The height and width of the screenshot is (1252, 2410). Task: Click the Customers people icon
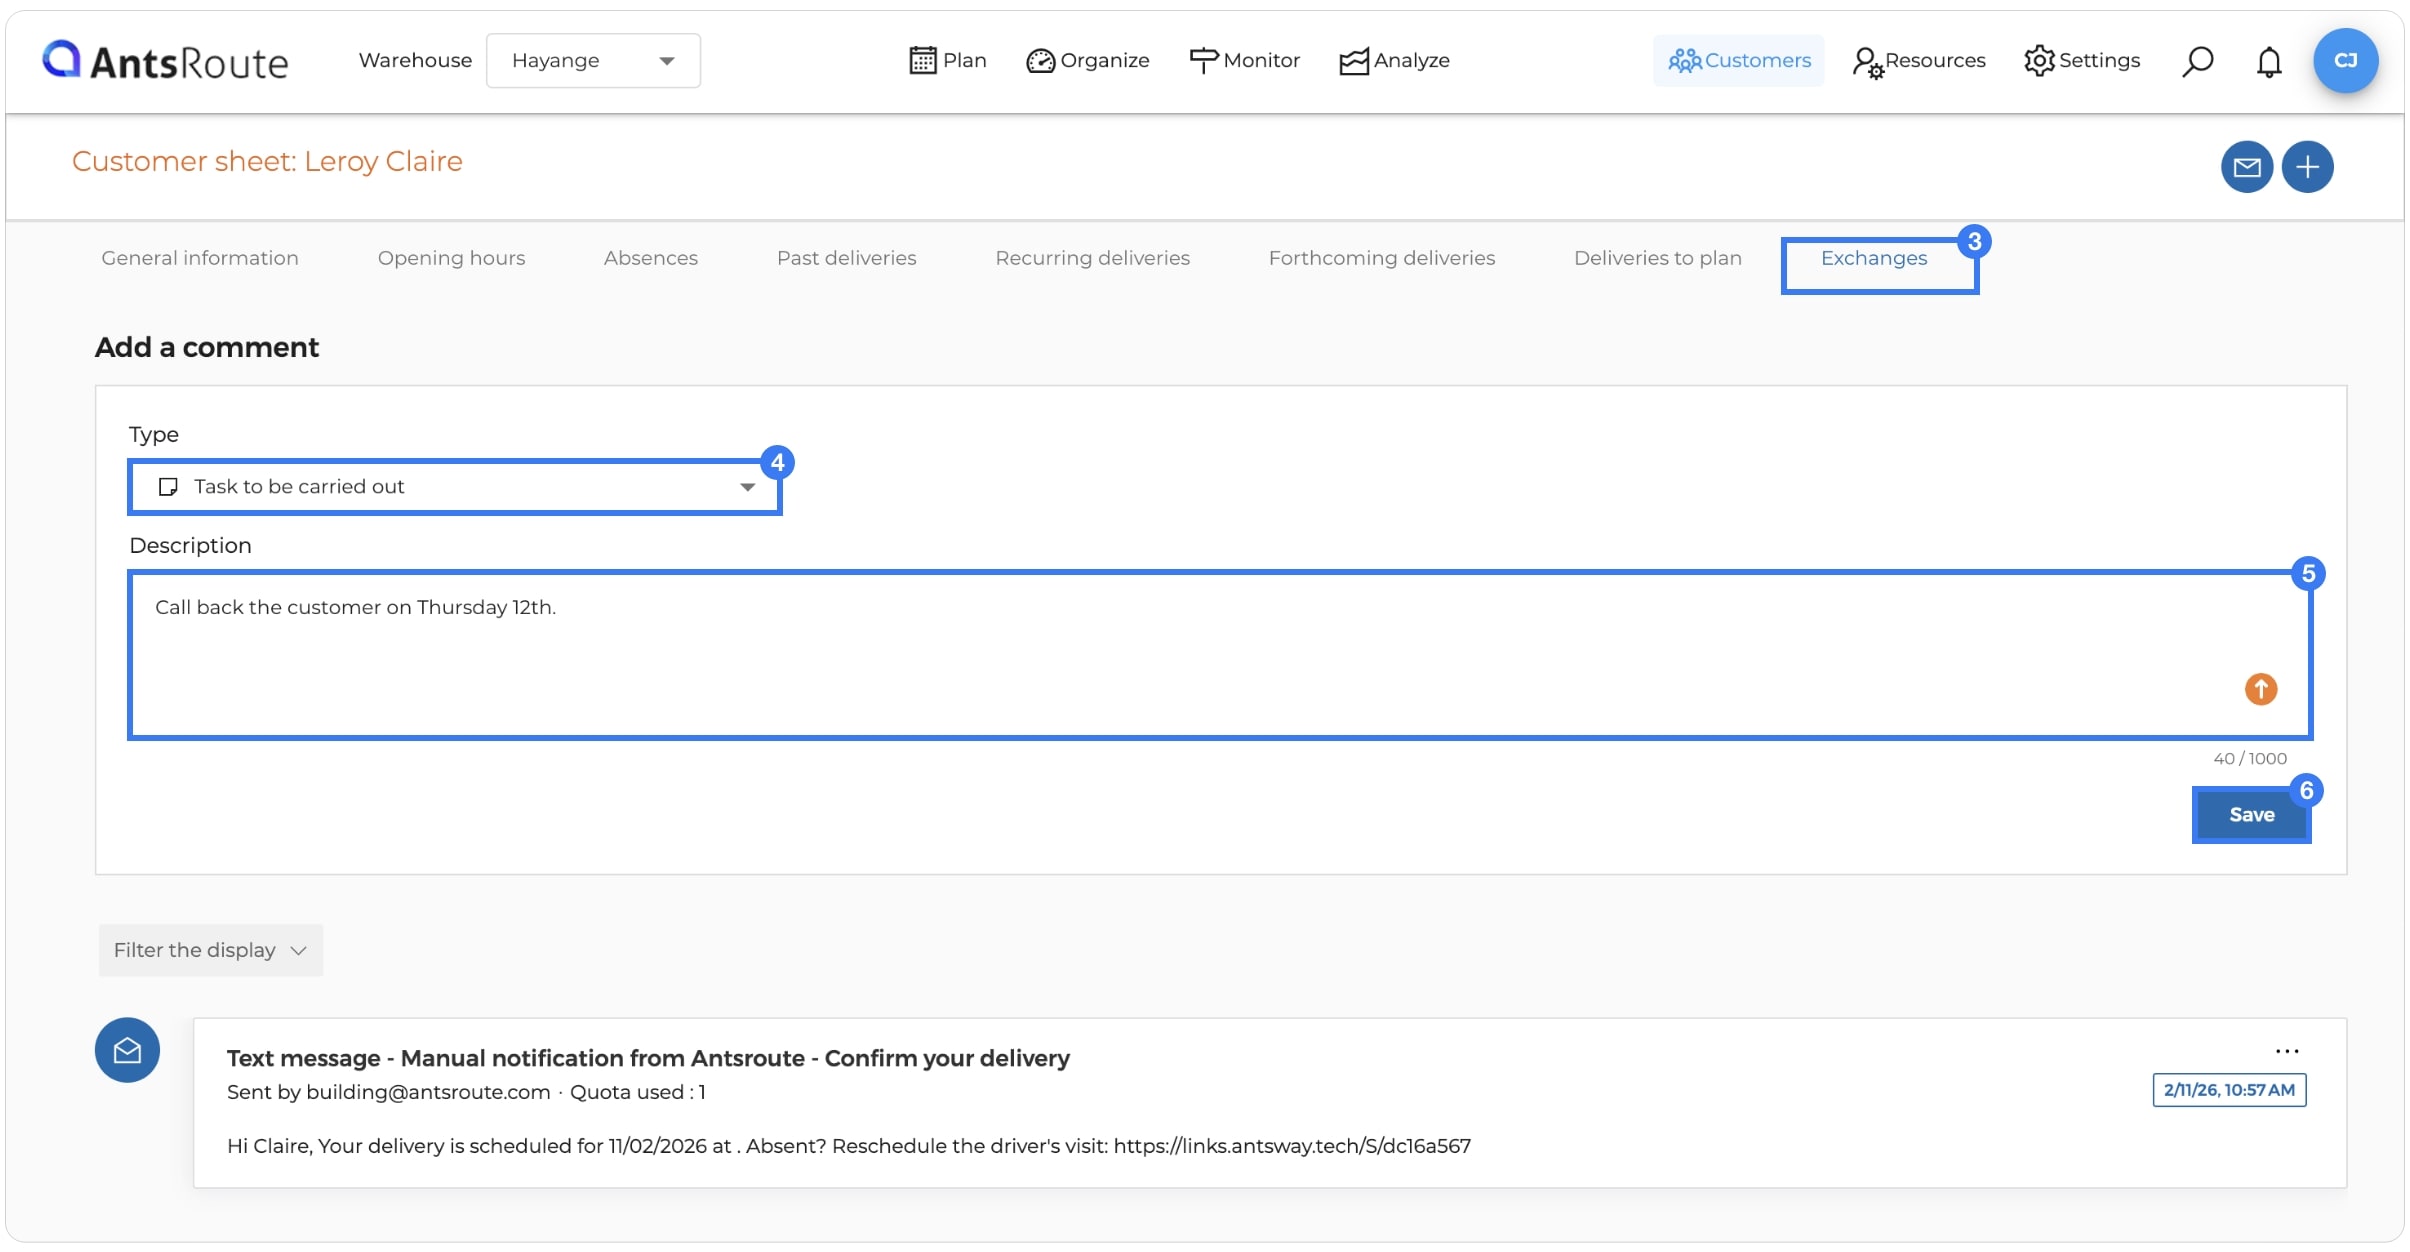tap(1684, 61)
